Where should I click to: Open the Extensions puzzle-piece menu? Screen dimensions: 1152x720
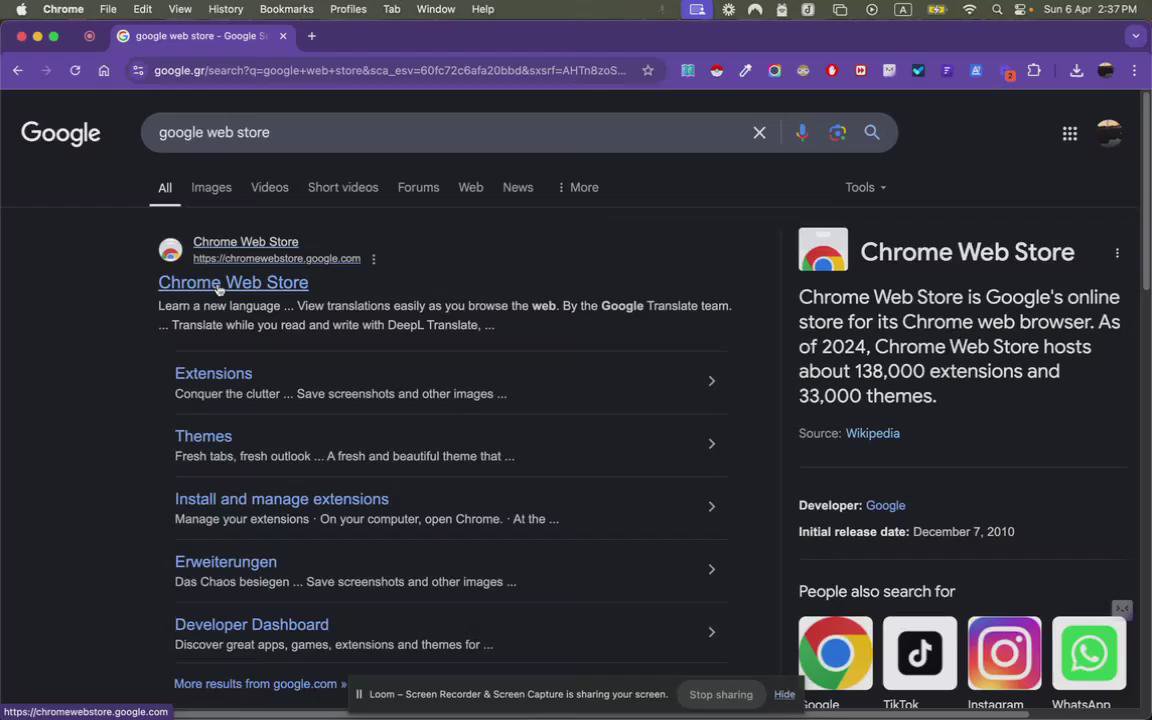(1034, 71)
